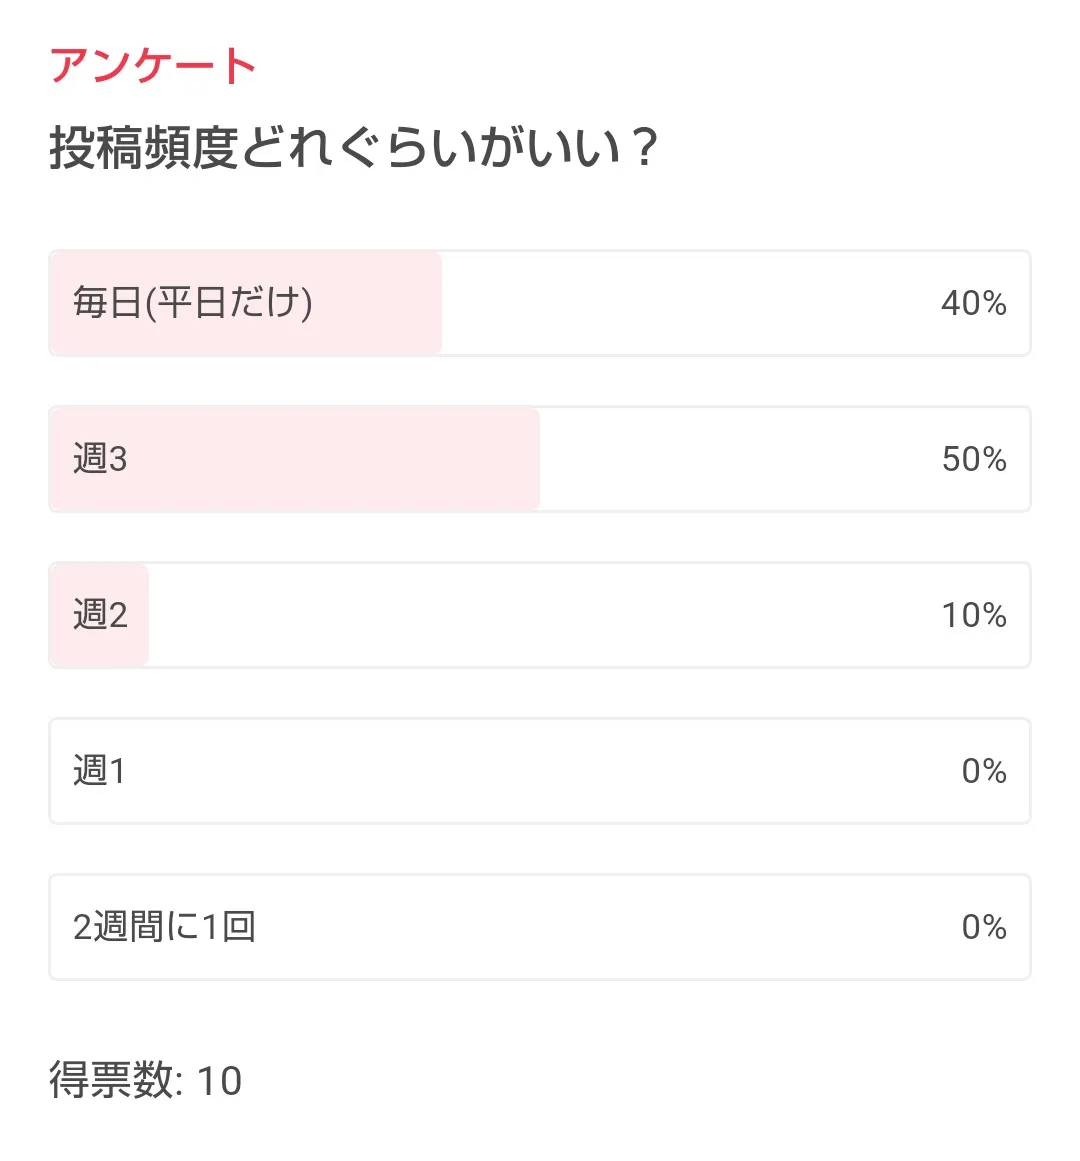The width and height of the screenshot is (1080, 1161).
Task: Click the 投稿頻度どれぐらいがいい？ question title
Action: [353, 149]
